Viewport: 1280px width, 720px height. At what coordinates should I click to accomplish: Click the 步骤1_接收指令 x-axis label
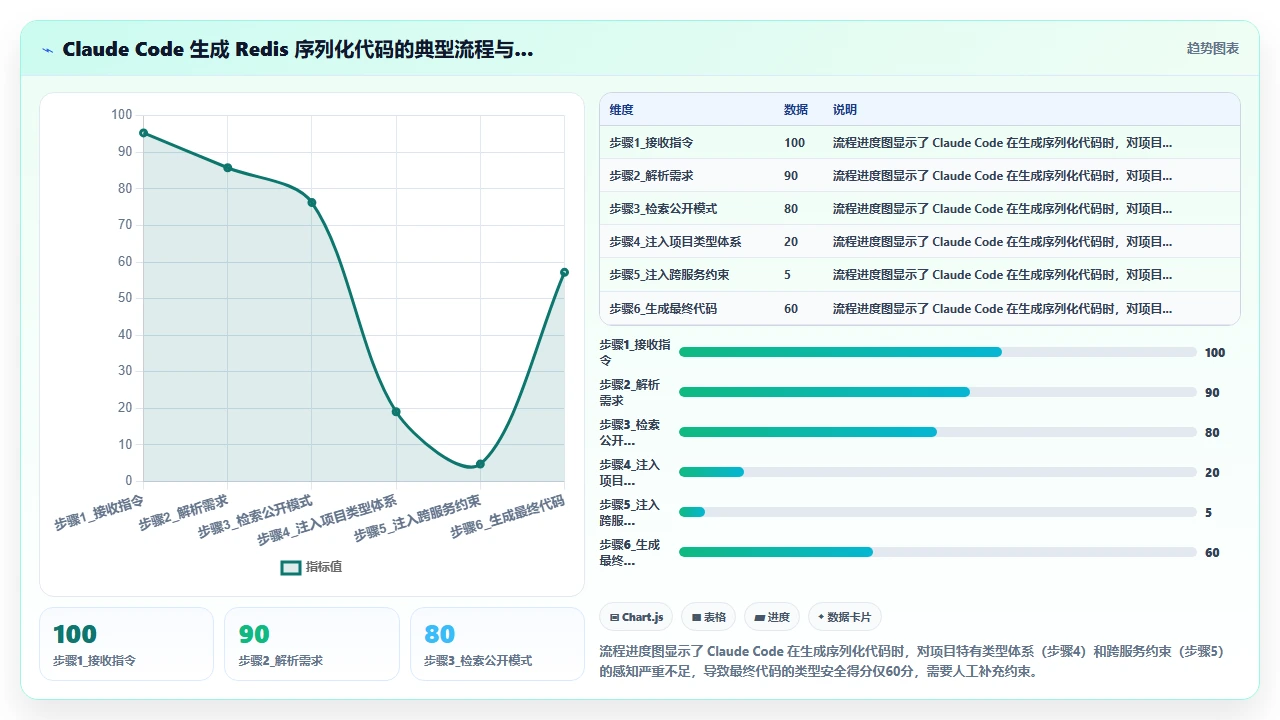coord(100,511)
